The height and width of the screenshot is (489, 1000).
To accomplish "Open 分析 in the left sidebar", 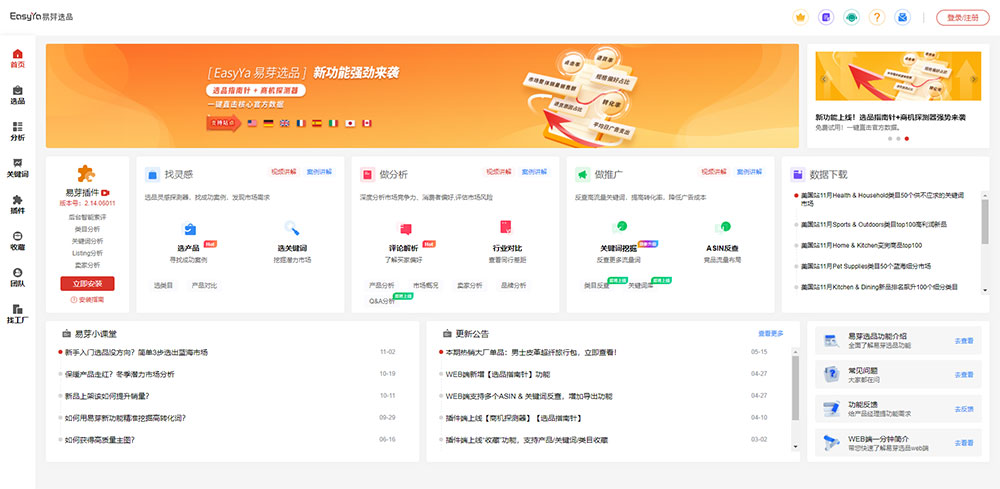I will point(18,131).
